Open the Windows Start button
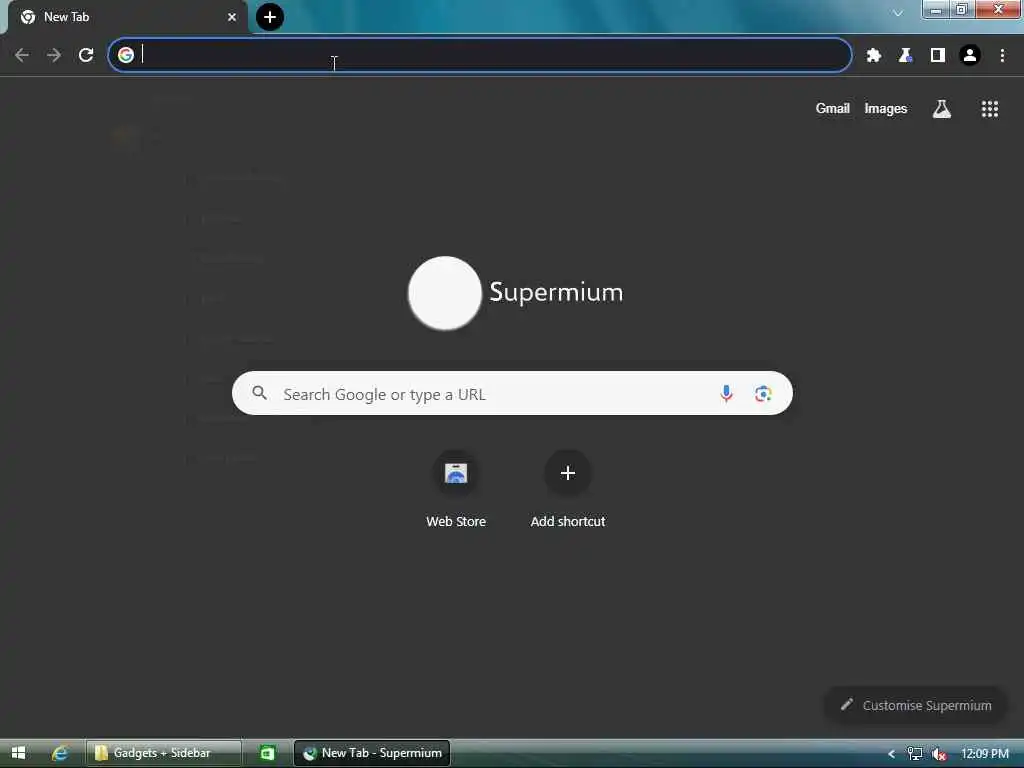 (x=18, y=753)
